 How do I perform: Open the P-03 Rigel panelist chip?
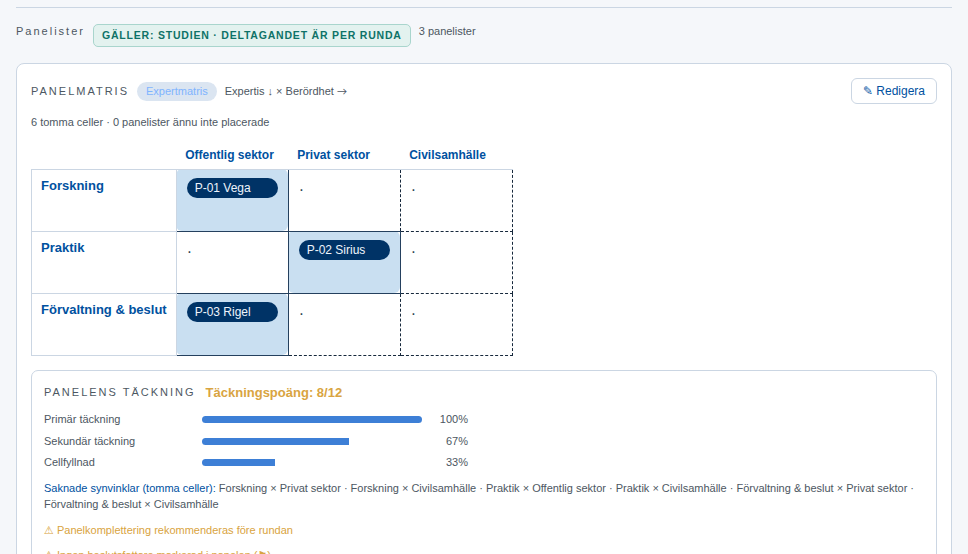click(x=232, y=312)
